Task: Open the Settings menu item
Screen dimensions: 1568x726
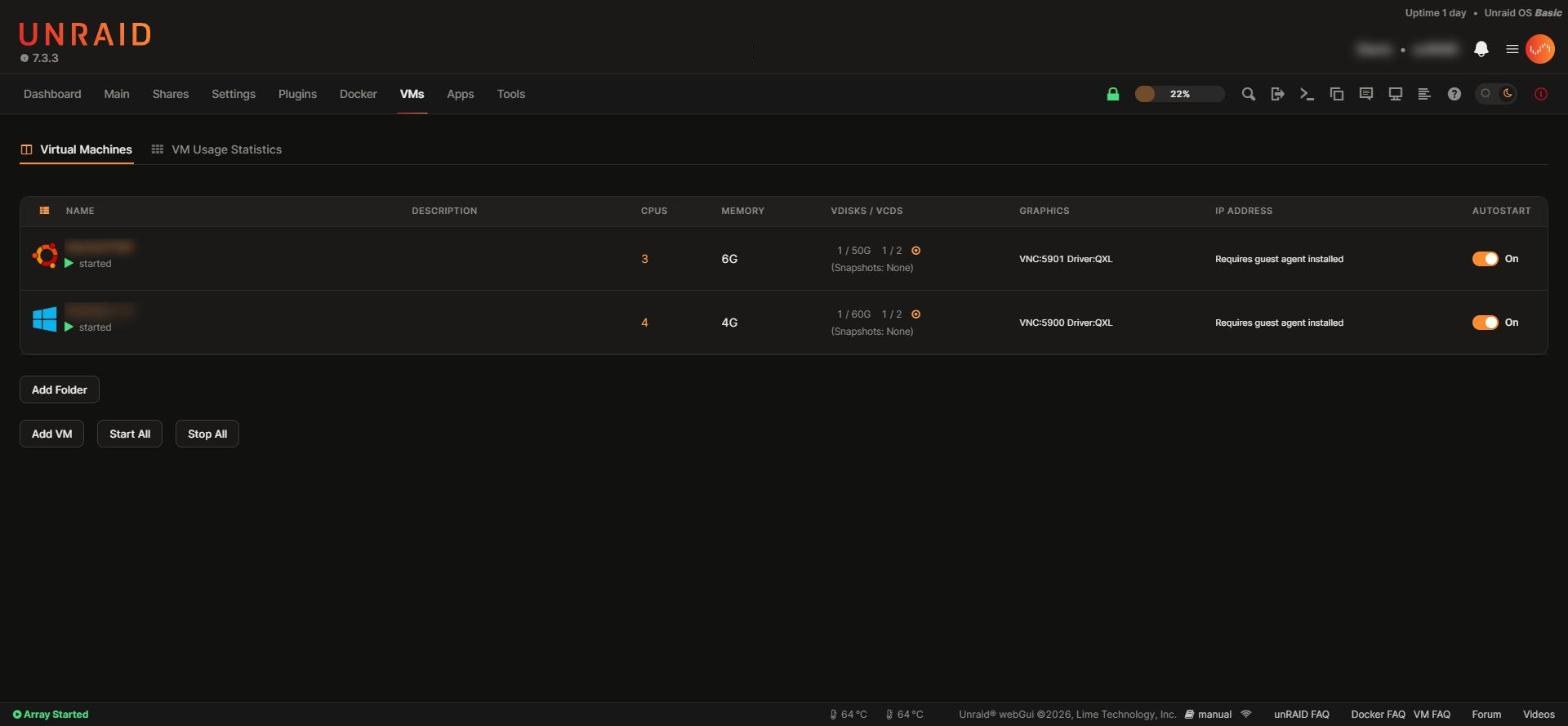Action: (x=233, y=94)
